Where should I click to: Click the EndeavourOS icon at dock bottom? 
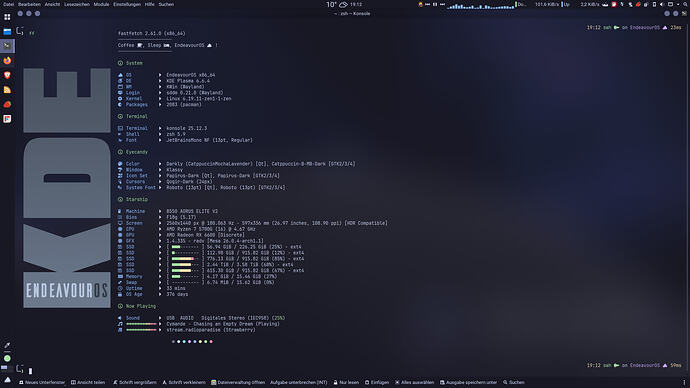[7, 380]
